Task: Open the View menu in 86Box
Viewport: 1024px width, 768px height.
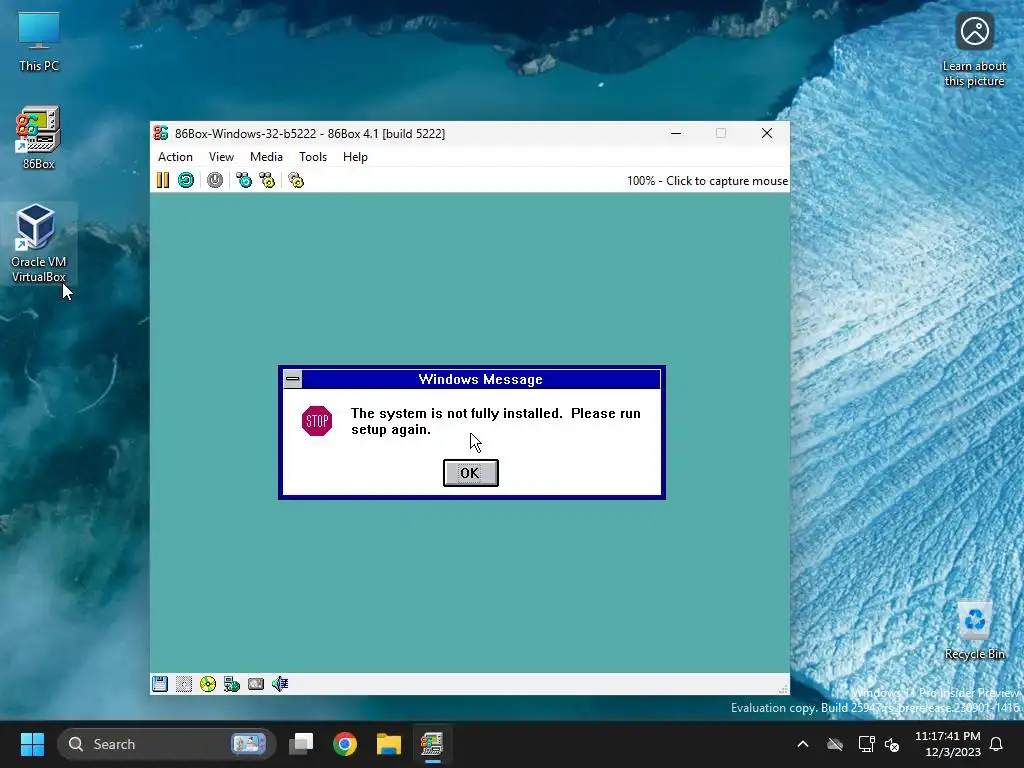Action: point(221,157)
